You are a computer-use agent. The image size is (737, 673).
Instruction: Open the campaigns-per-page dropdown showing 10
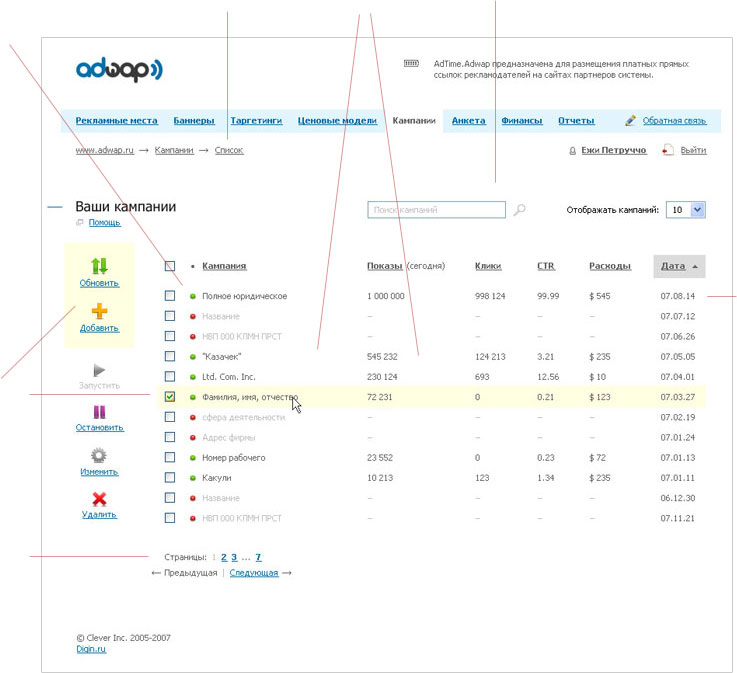point(698,210)
